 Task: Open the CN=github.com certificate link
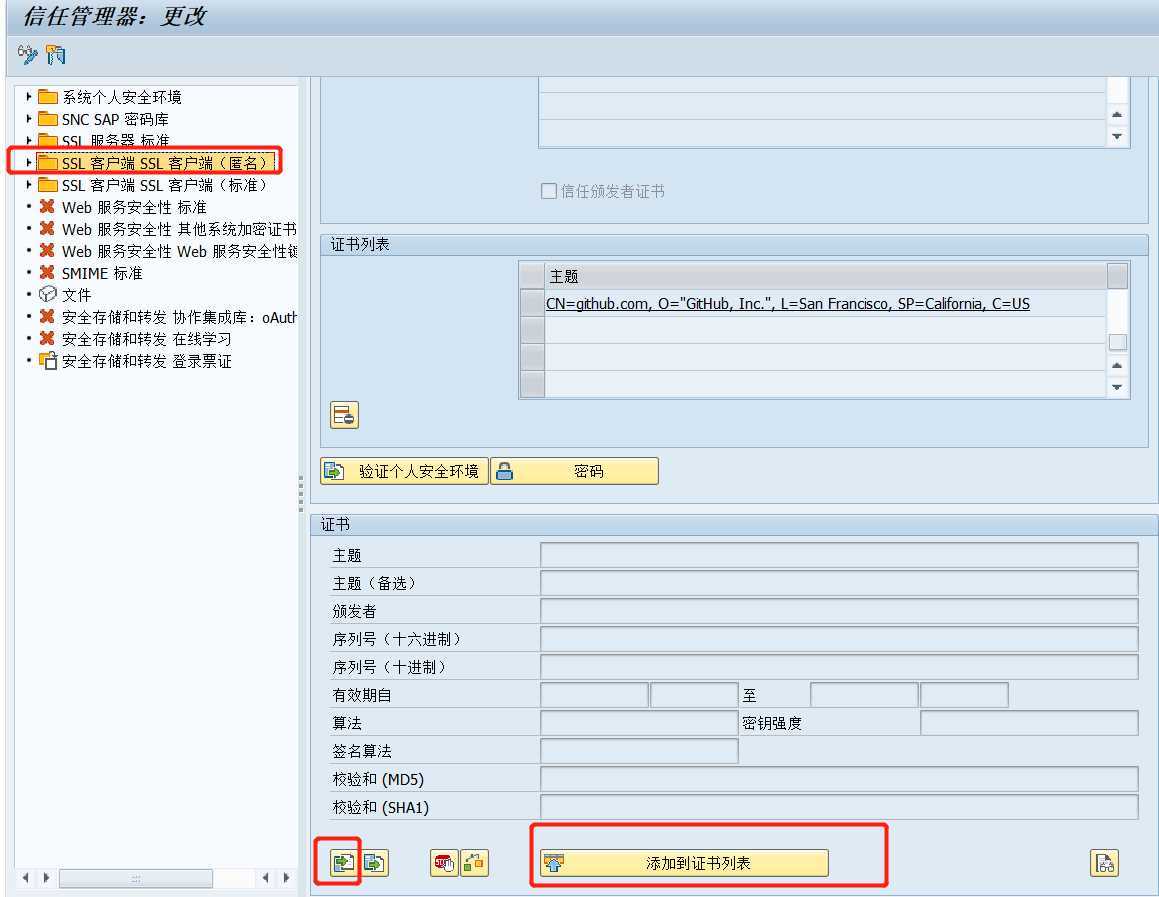(787, 304)
